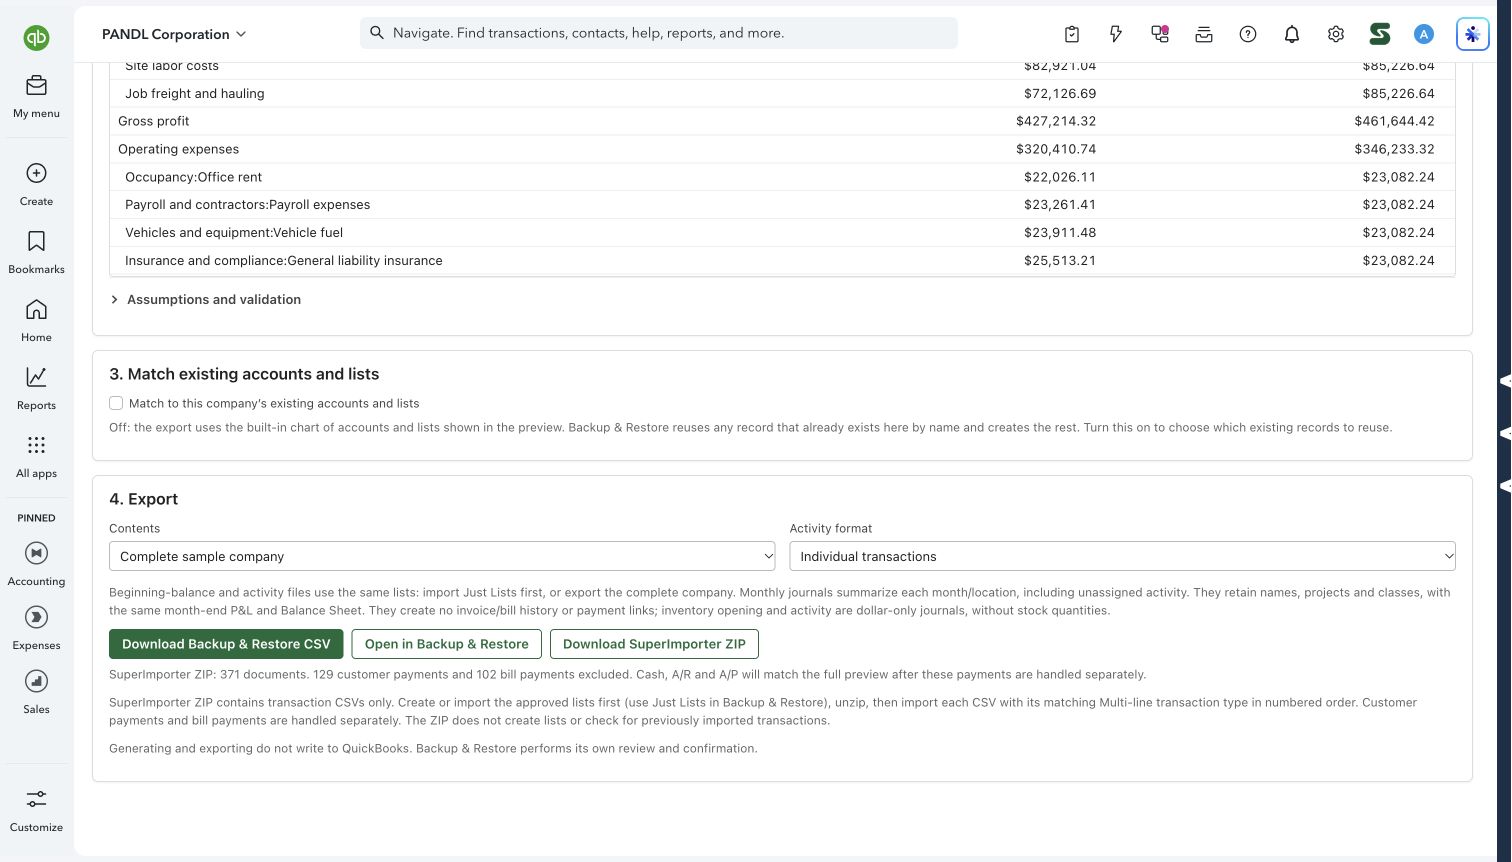
Task: Open pinned Accounting icon
Action: (36, 553)
